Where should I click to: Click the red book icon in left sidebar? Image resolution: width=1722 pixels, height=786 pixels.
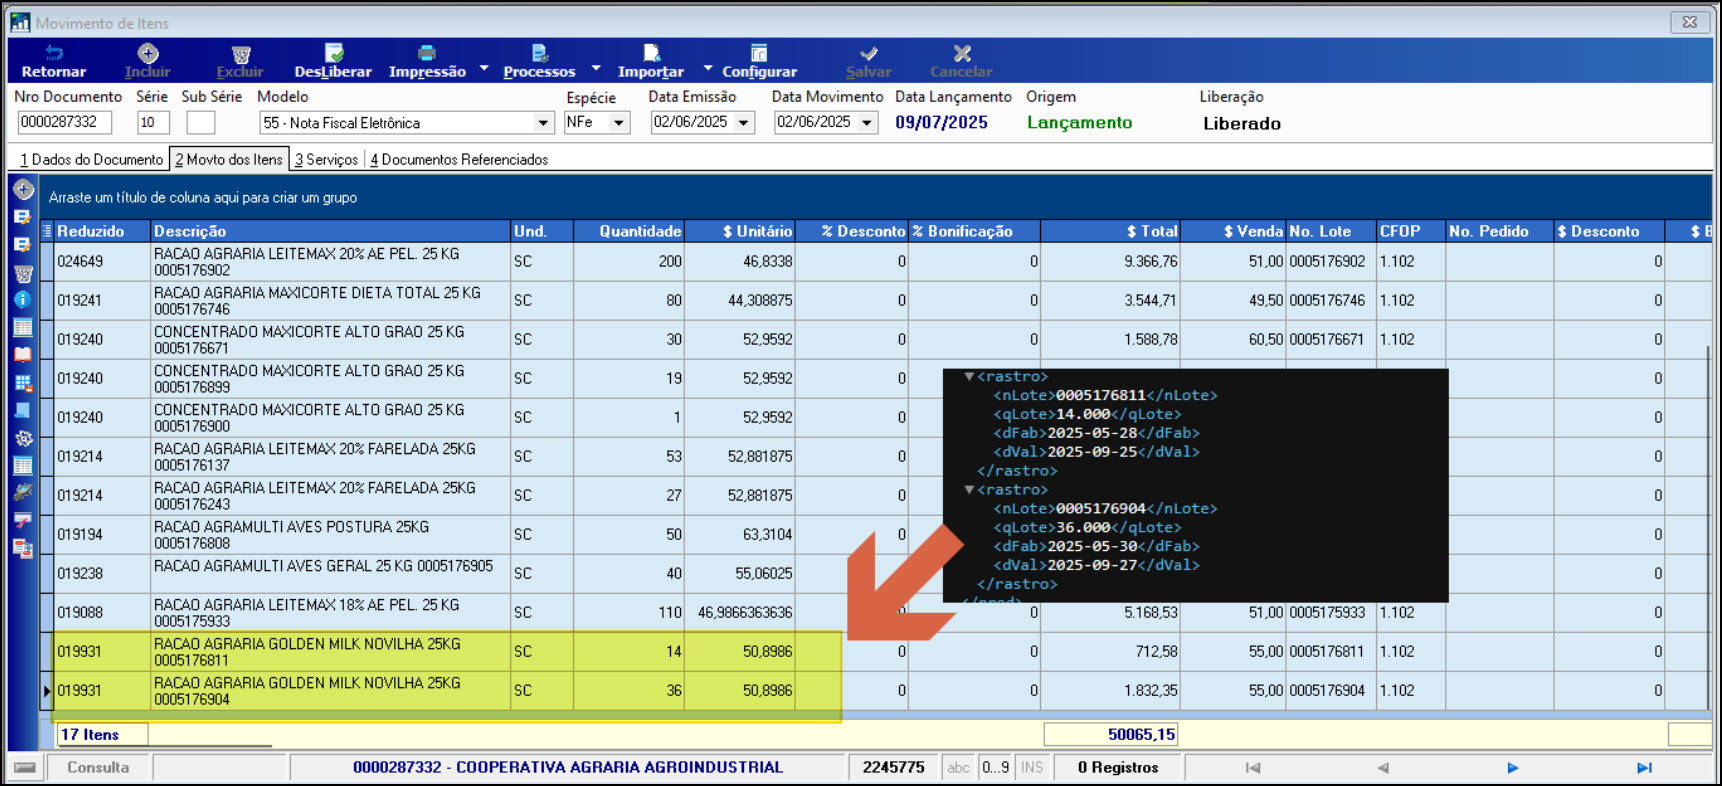[24, 354]
